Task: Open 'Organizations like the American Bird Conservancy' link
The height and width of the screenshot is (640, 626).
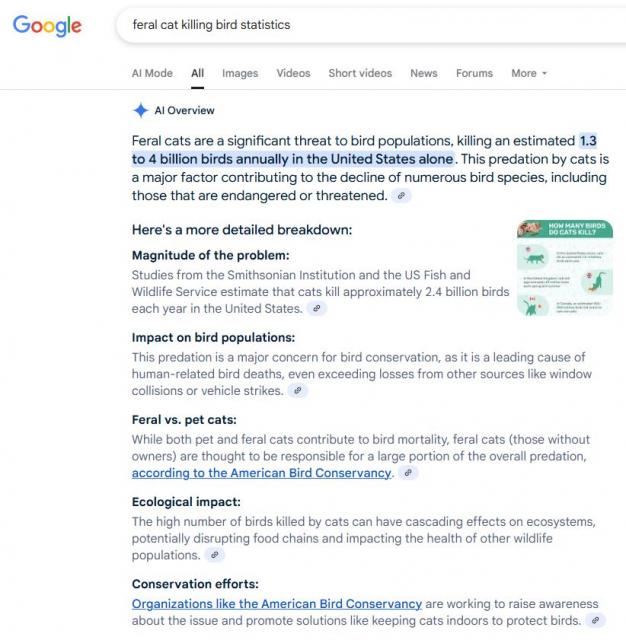Action: [277, 604]
